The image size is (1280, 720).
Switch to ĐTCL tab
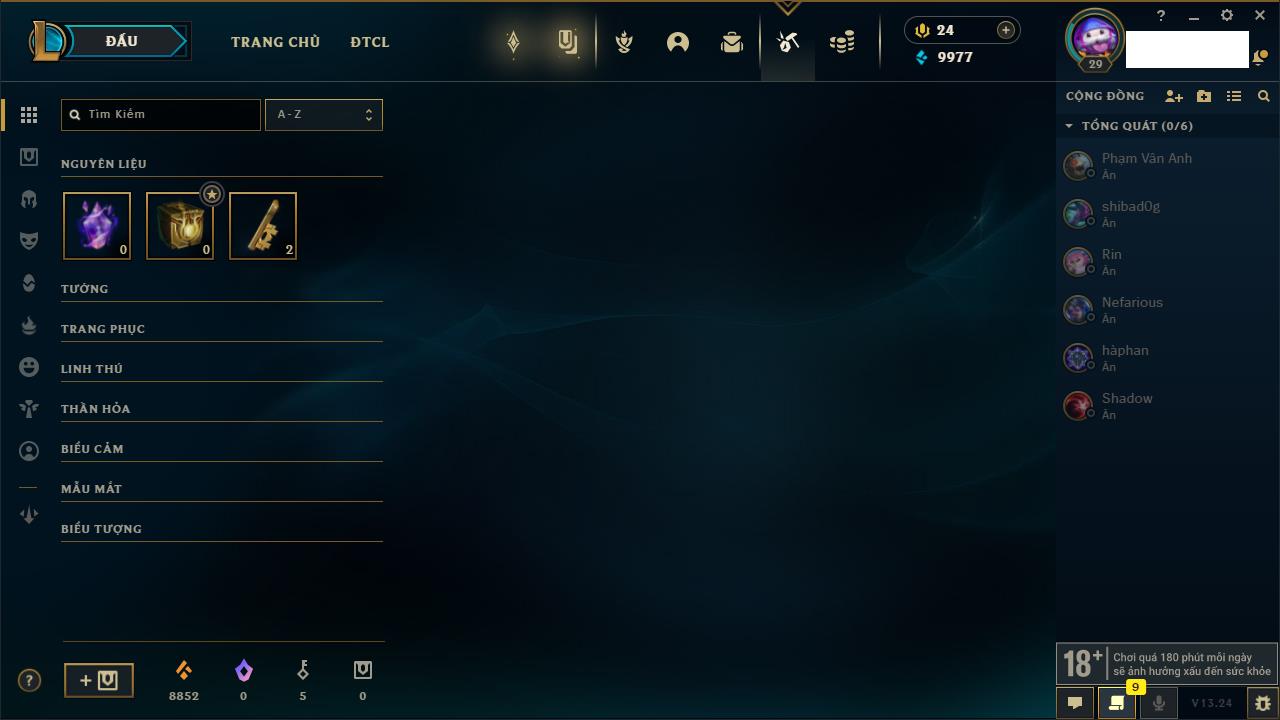point(370,42)
